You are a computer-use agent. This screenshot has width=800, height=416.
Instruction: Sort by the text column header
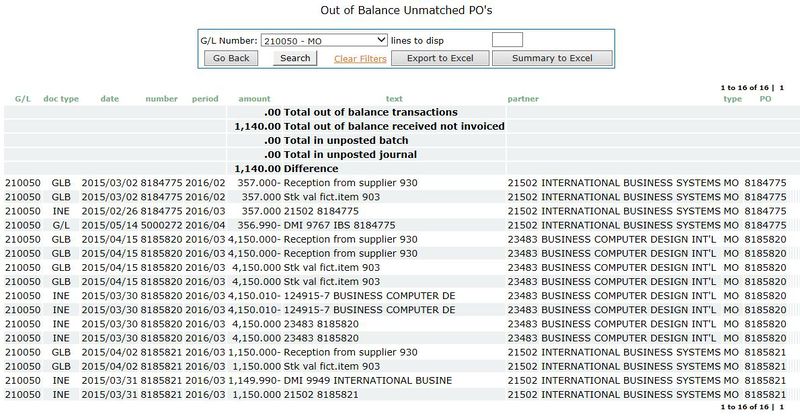click(x=394, y=99)
